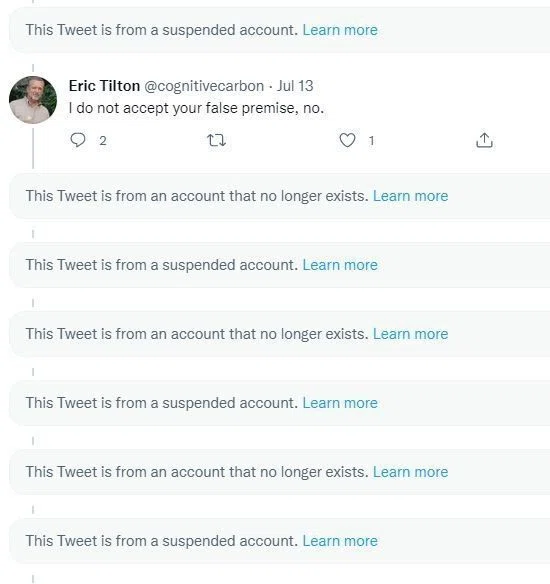Screen dimensions: 550x584
Task: Click the like count '1' next to the heart
Action: point(371,141)
